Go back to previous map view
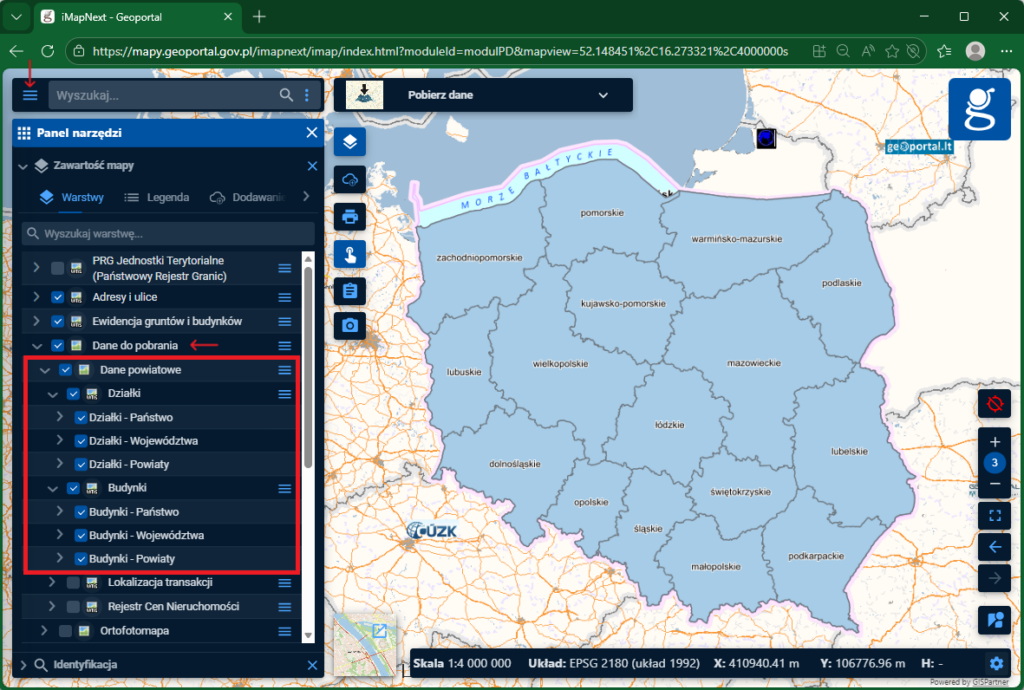 tap(994, 547)
